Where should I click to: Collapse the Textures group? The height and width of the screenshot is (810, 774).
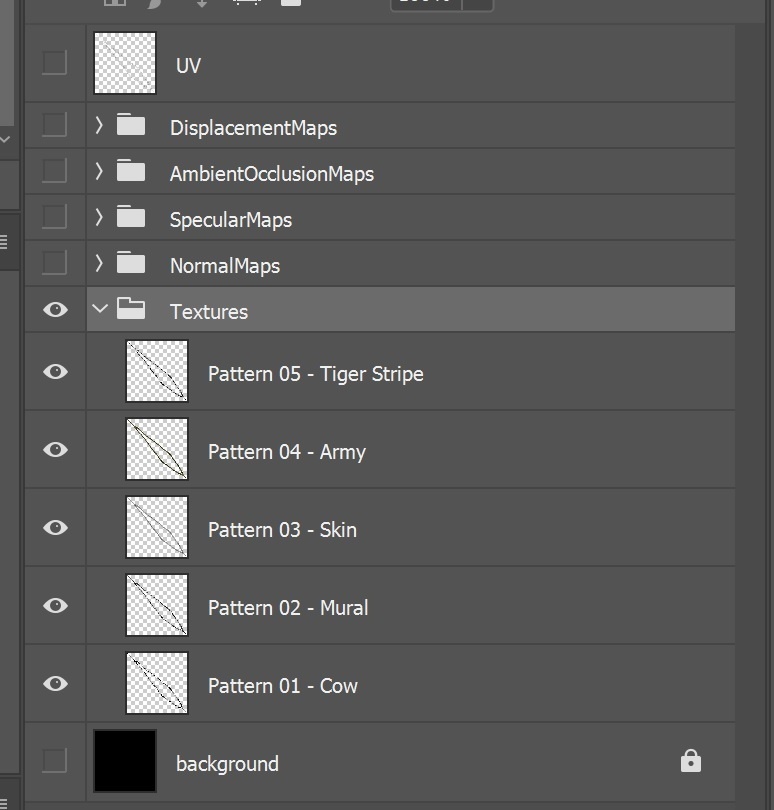point(99,310)
